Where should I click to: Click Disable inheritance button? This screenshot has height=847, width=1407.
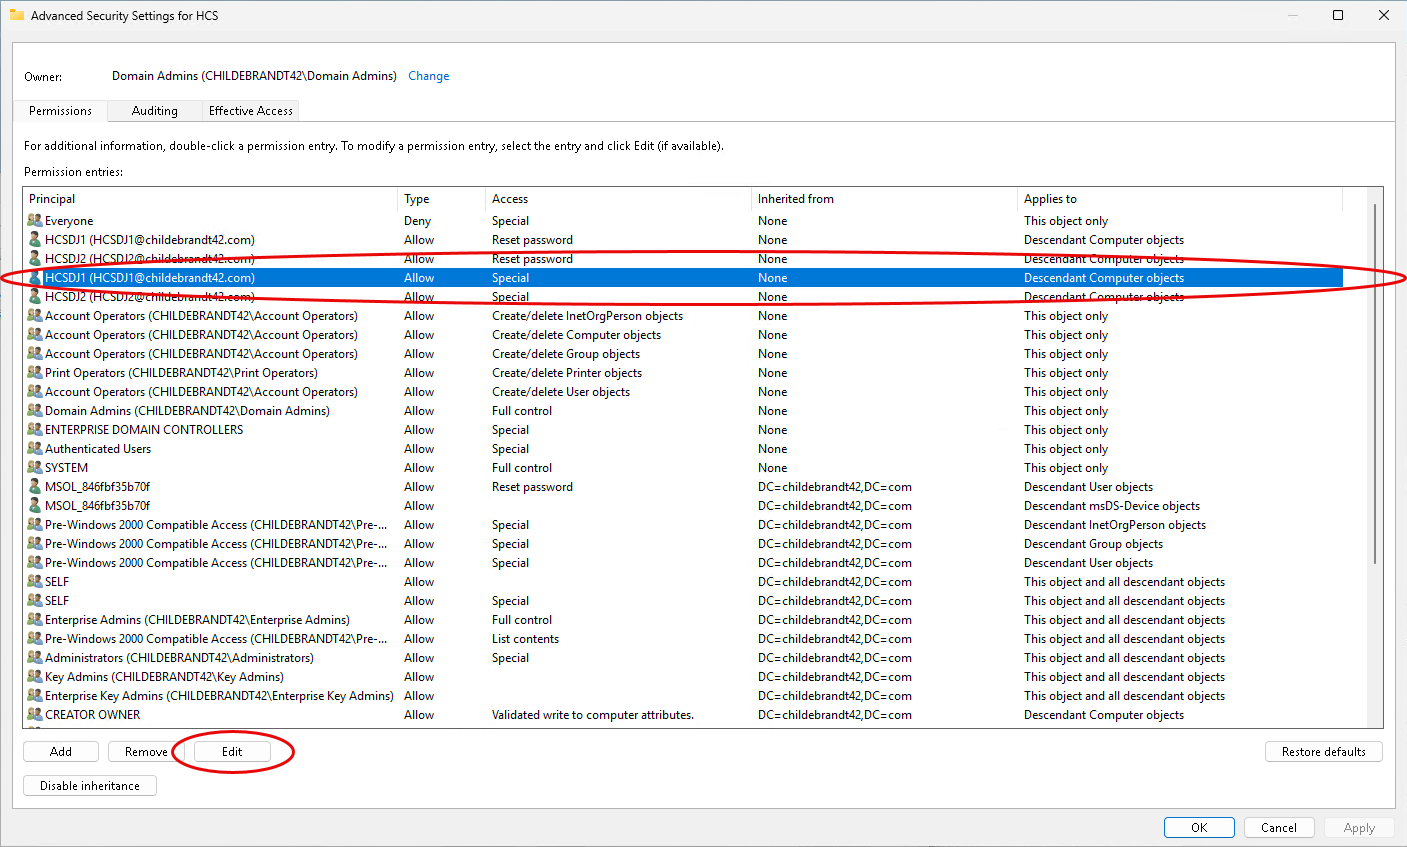(x=90, y=786)
